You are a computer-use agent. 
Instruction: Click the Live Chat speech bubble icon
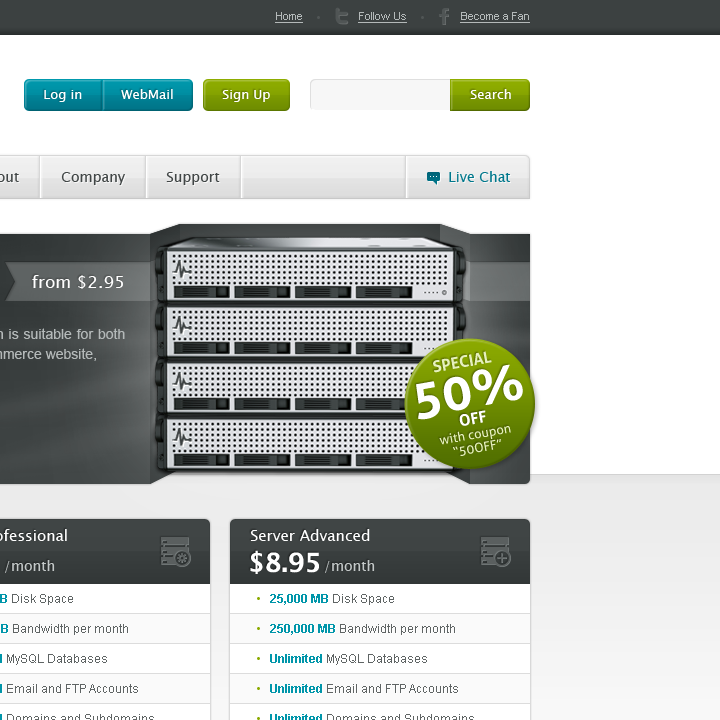point(433,178)
